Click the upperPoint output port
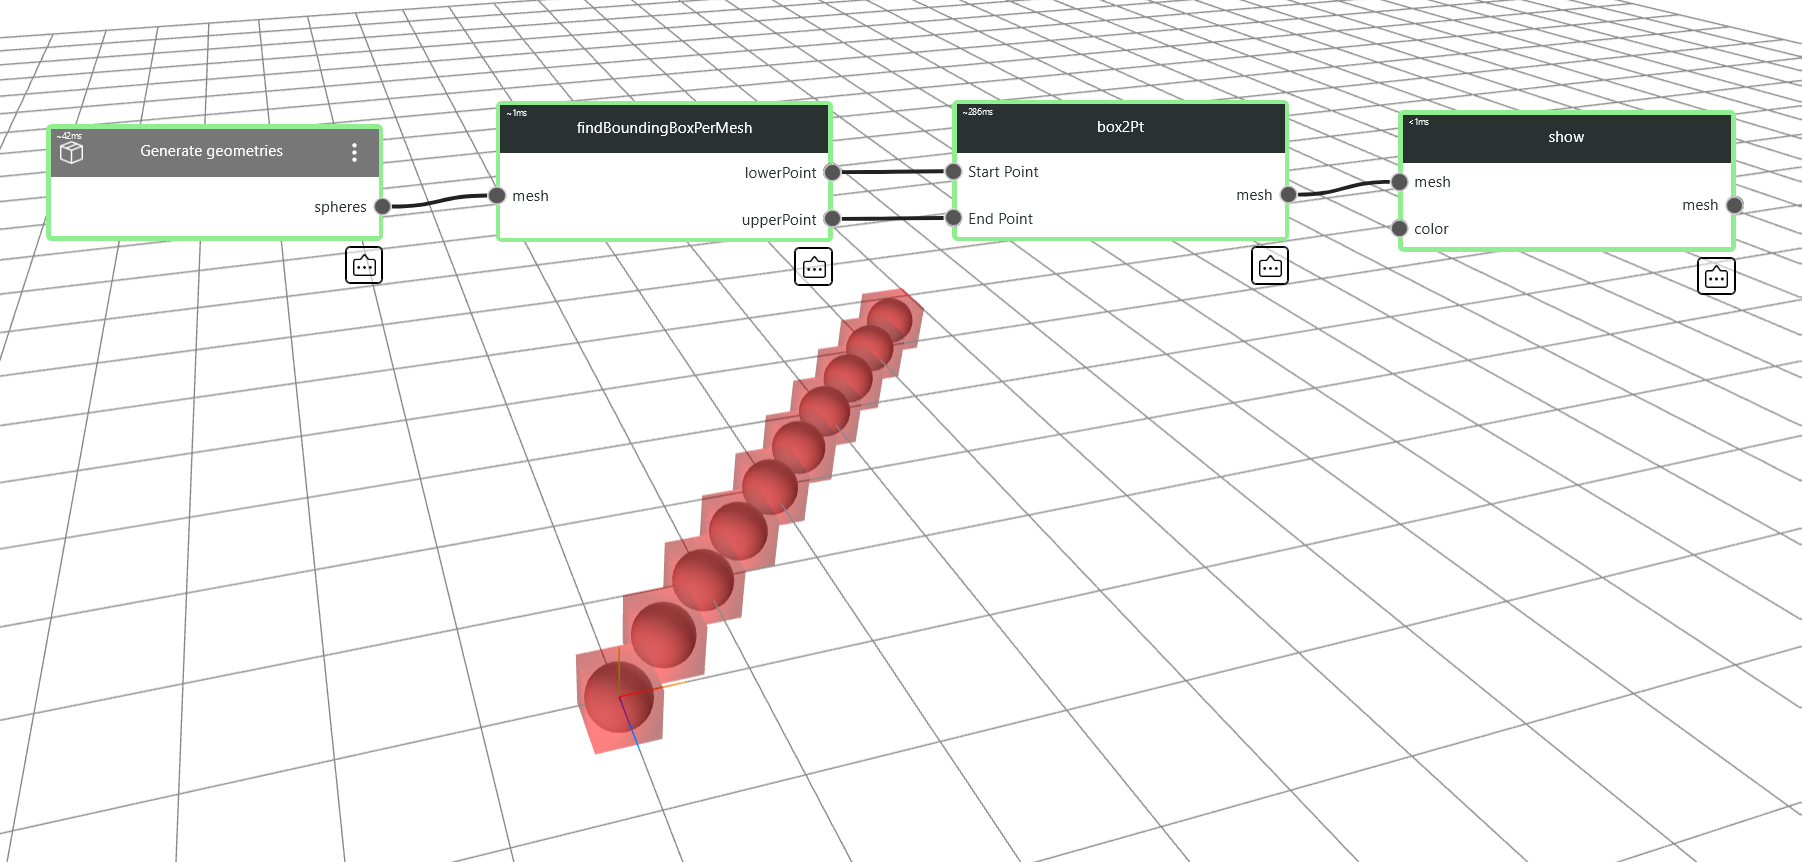Screen dimensions: 1802x862 [832, 219]
